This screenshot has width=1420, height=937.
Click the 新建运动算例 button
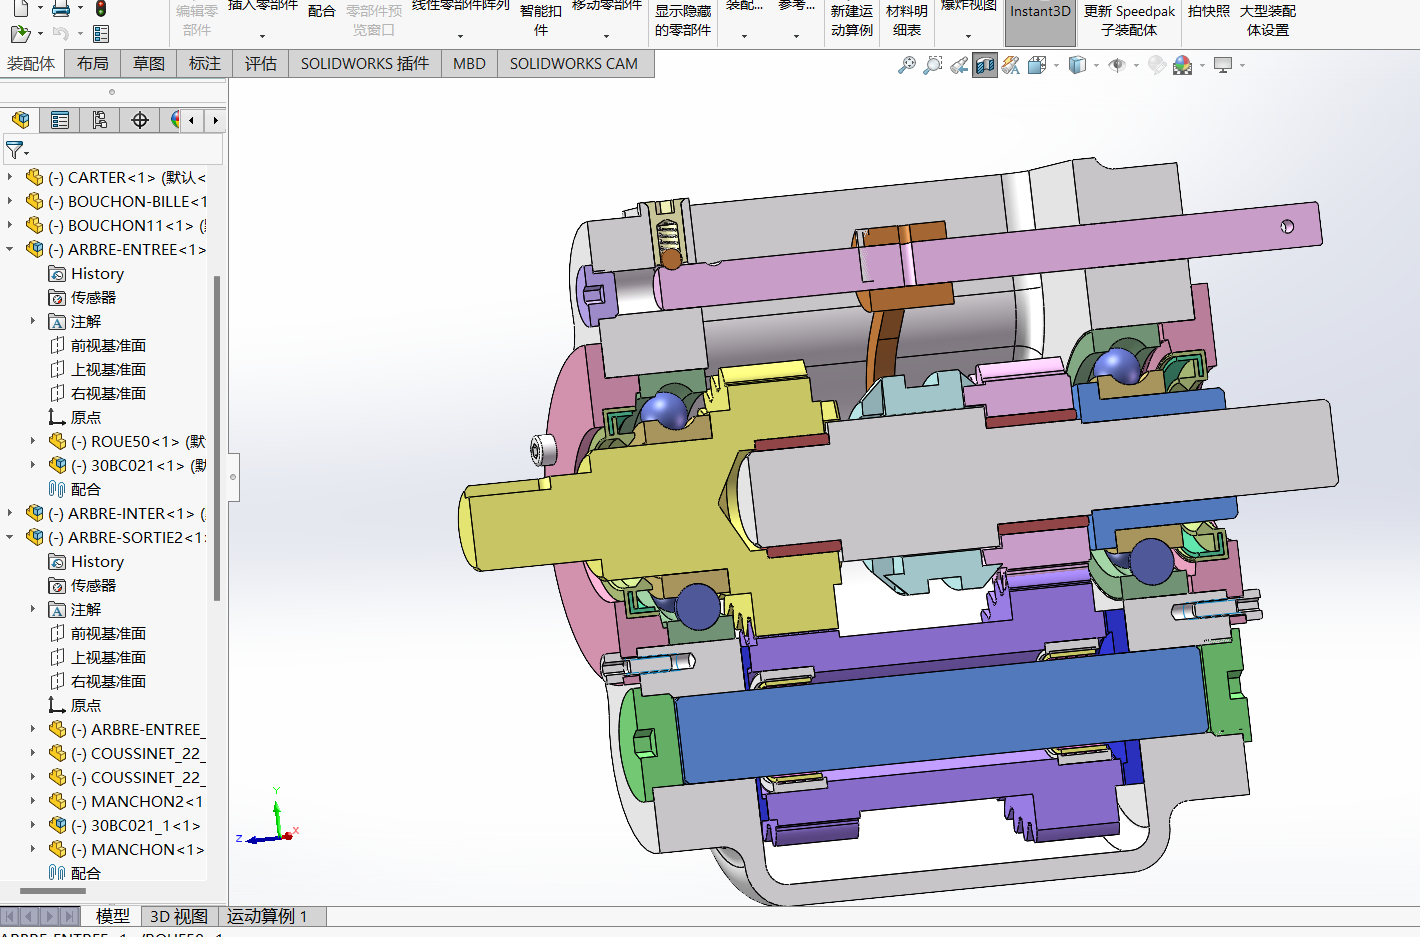(851, 20)
